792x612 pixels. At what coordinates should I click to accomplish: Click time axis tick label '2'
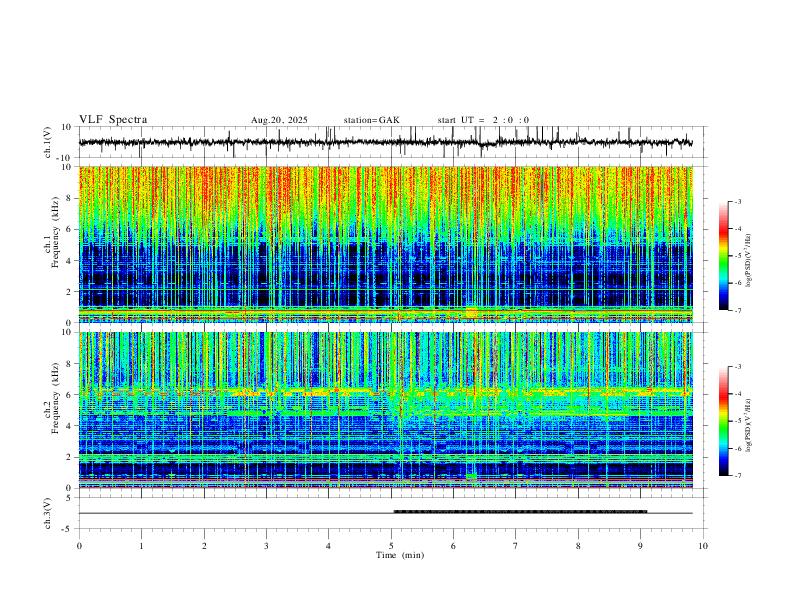[204, 546]
